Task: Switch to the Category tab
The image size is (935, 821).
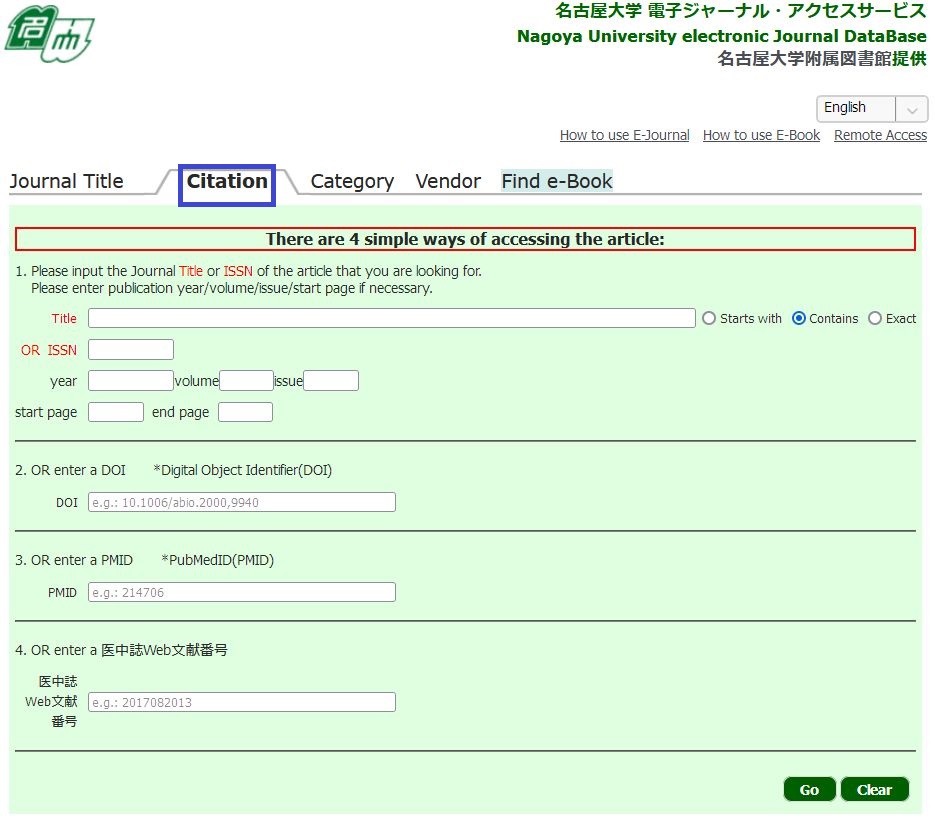Action: pos(352,181)
